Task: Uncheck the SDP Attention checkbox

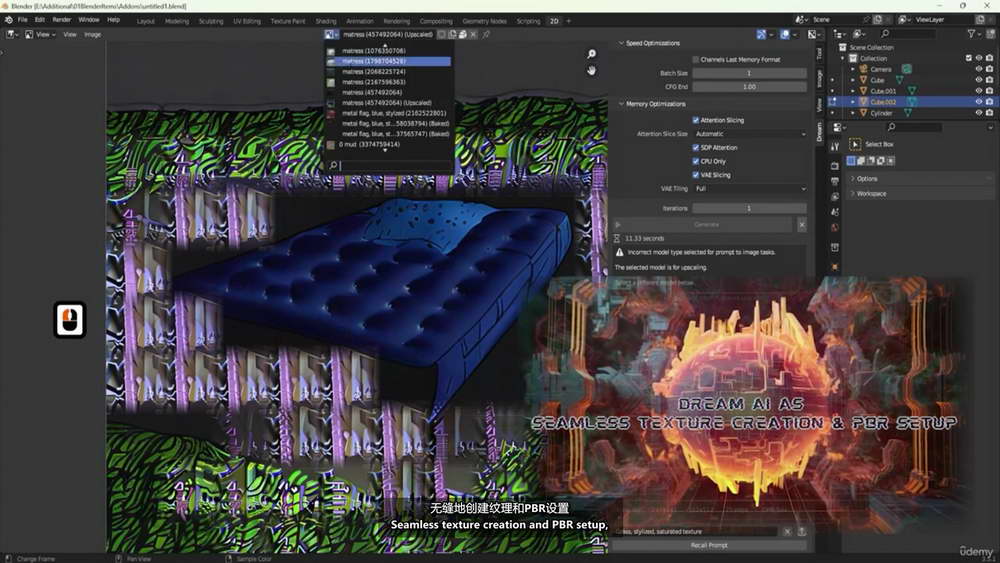Action: click(x=696, y=147)
